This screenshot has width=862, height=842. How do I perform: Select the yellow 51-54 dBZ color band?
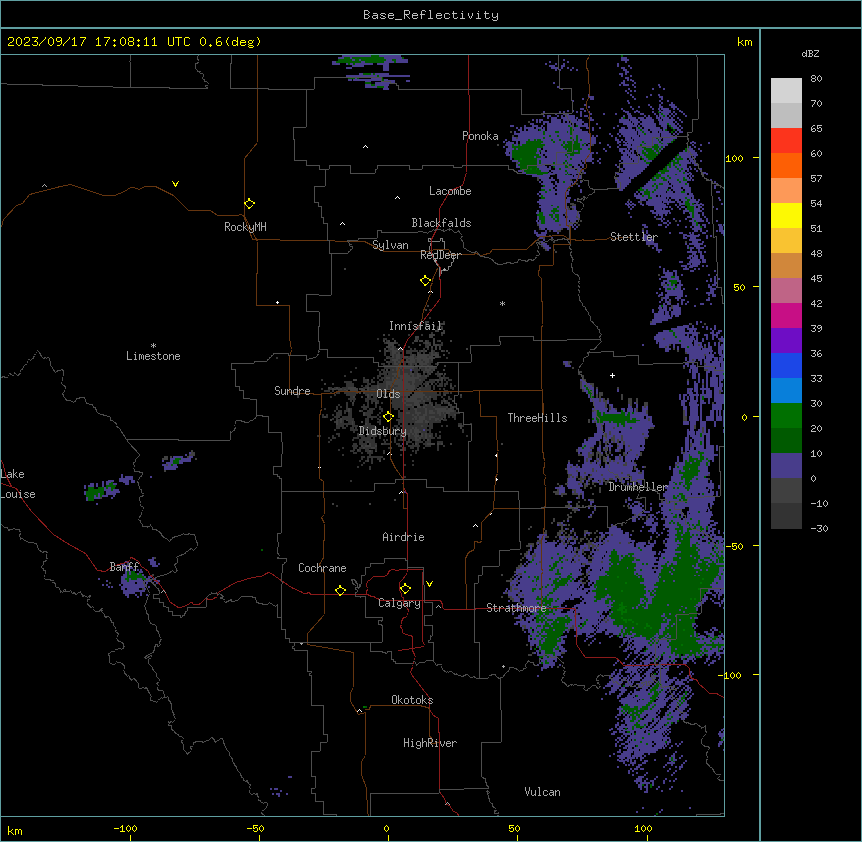[x=786, y=216]
